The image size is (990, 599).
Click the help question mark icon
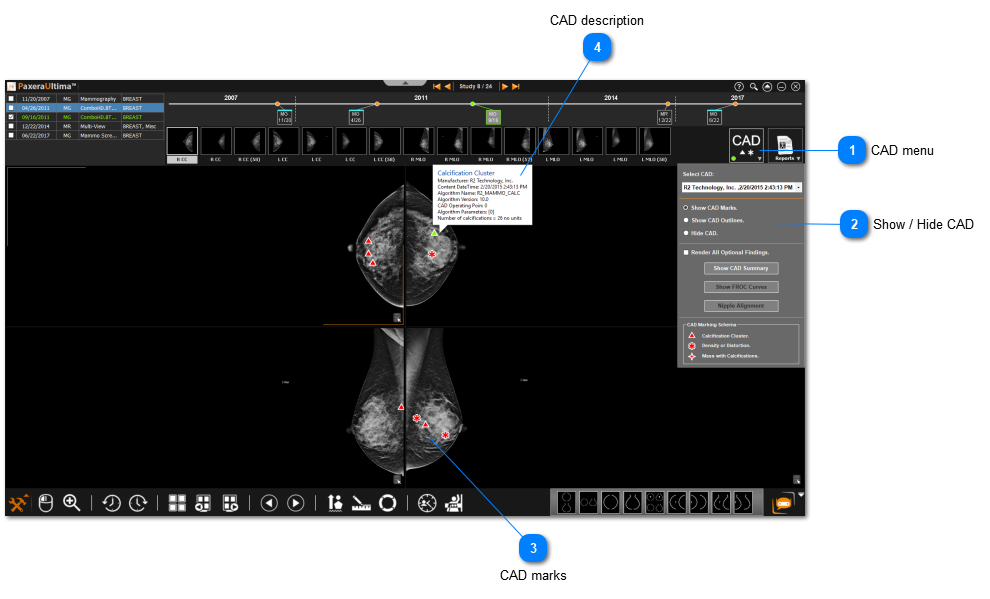pos(739,87)
